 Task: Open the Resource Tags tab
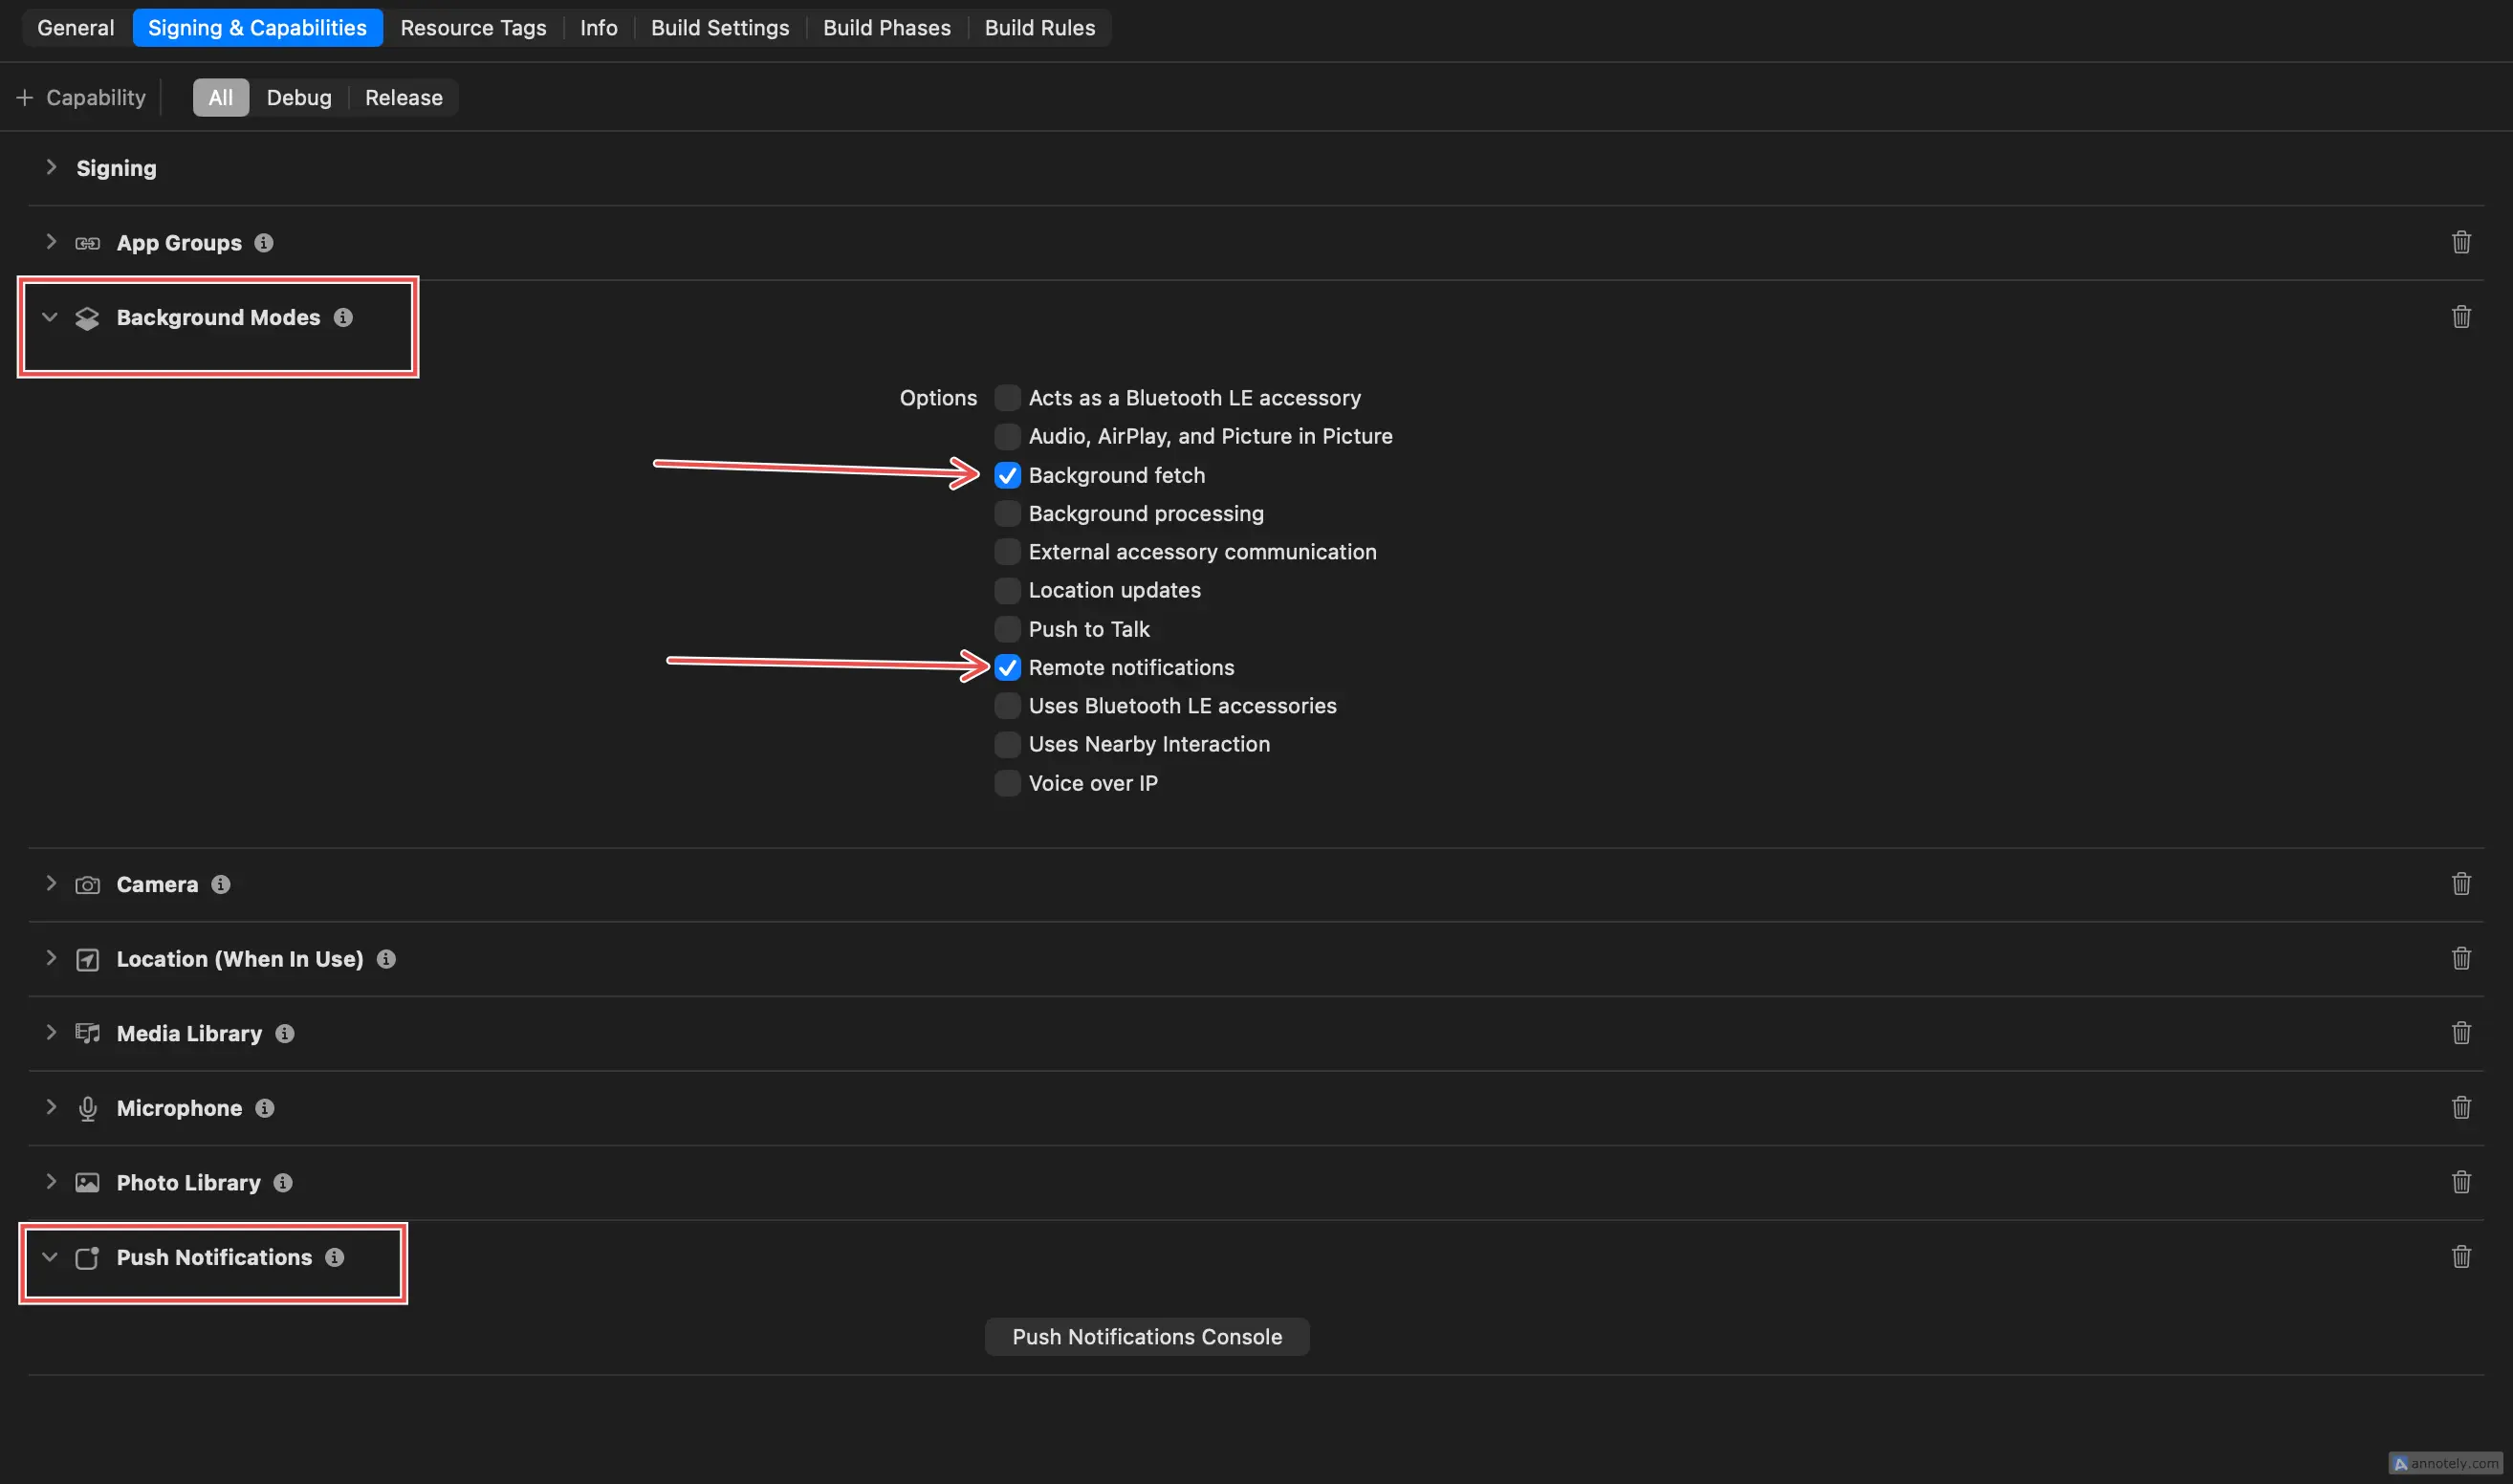point(473,27)
